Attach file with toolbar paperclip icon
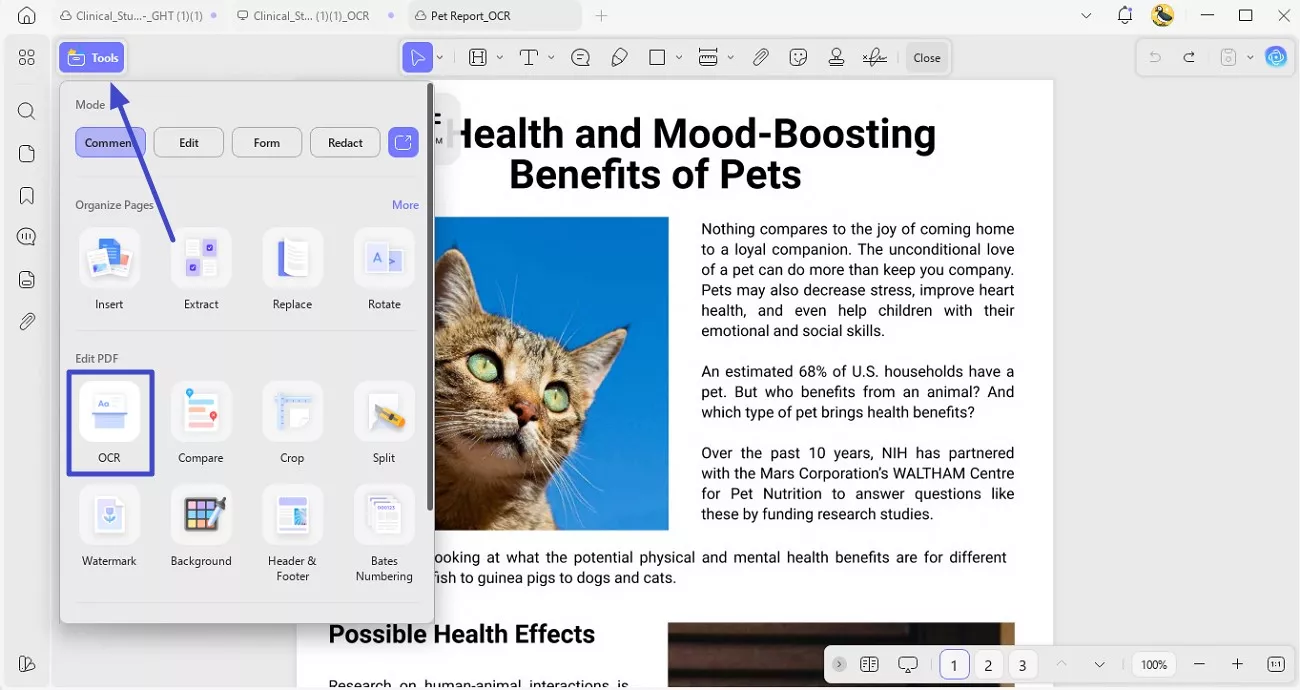Image resolution: width=1300 pixels, height=690 pixels. pyautogui.click(x=760, y=58)
